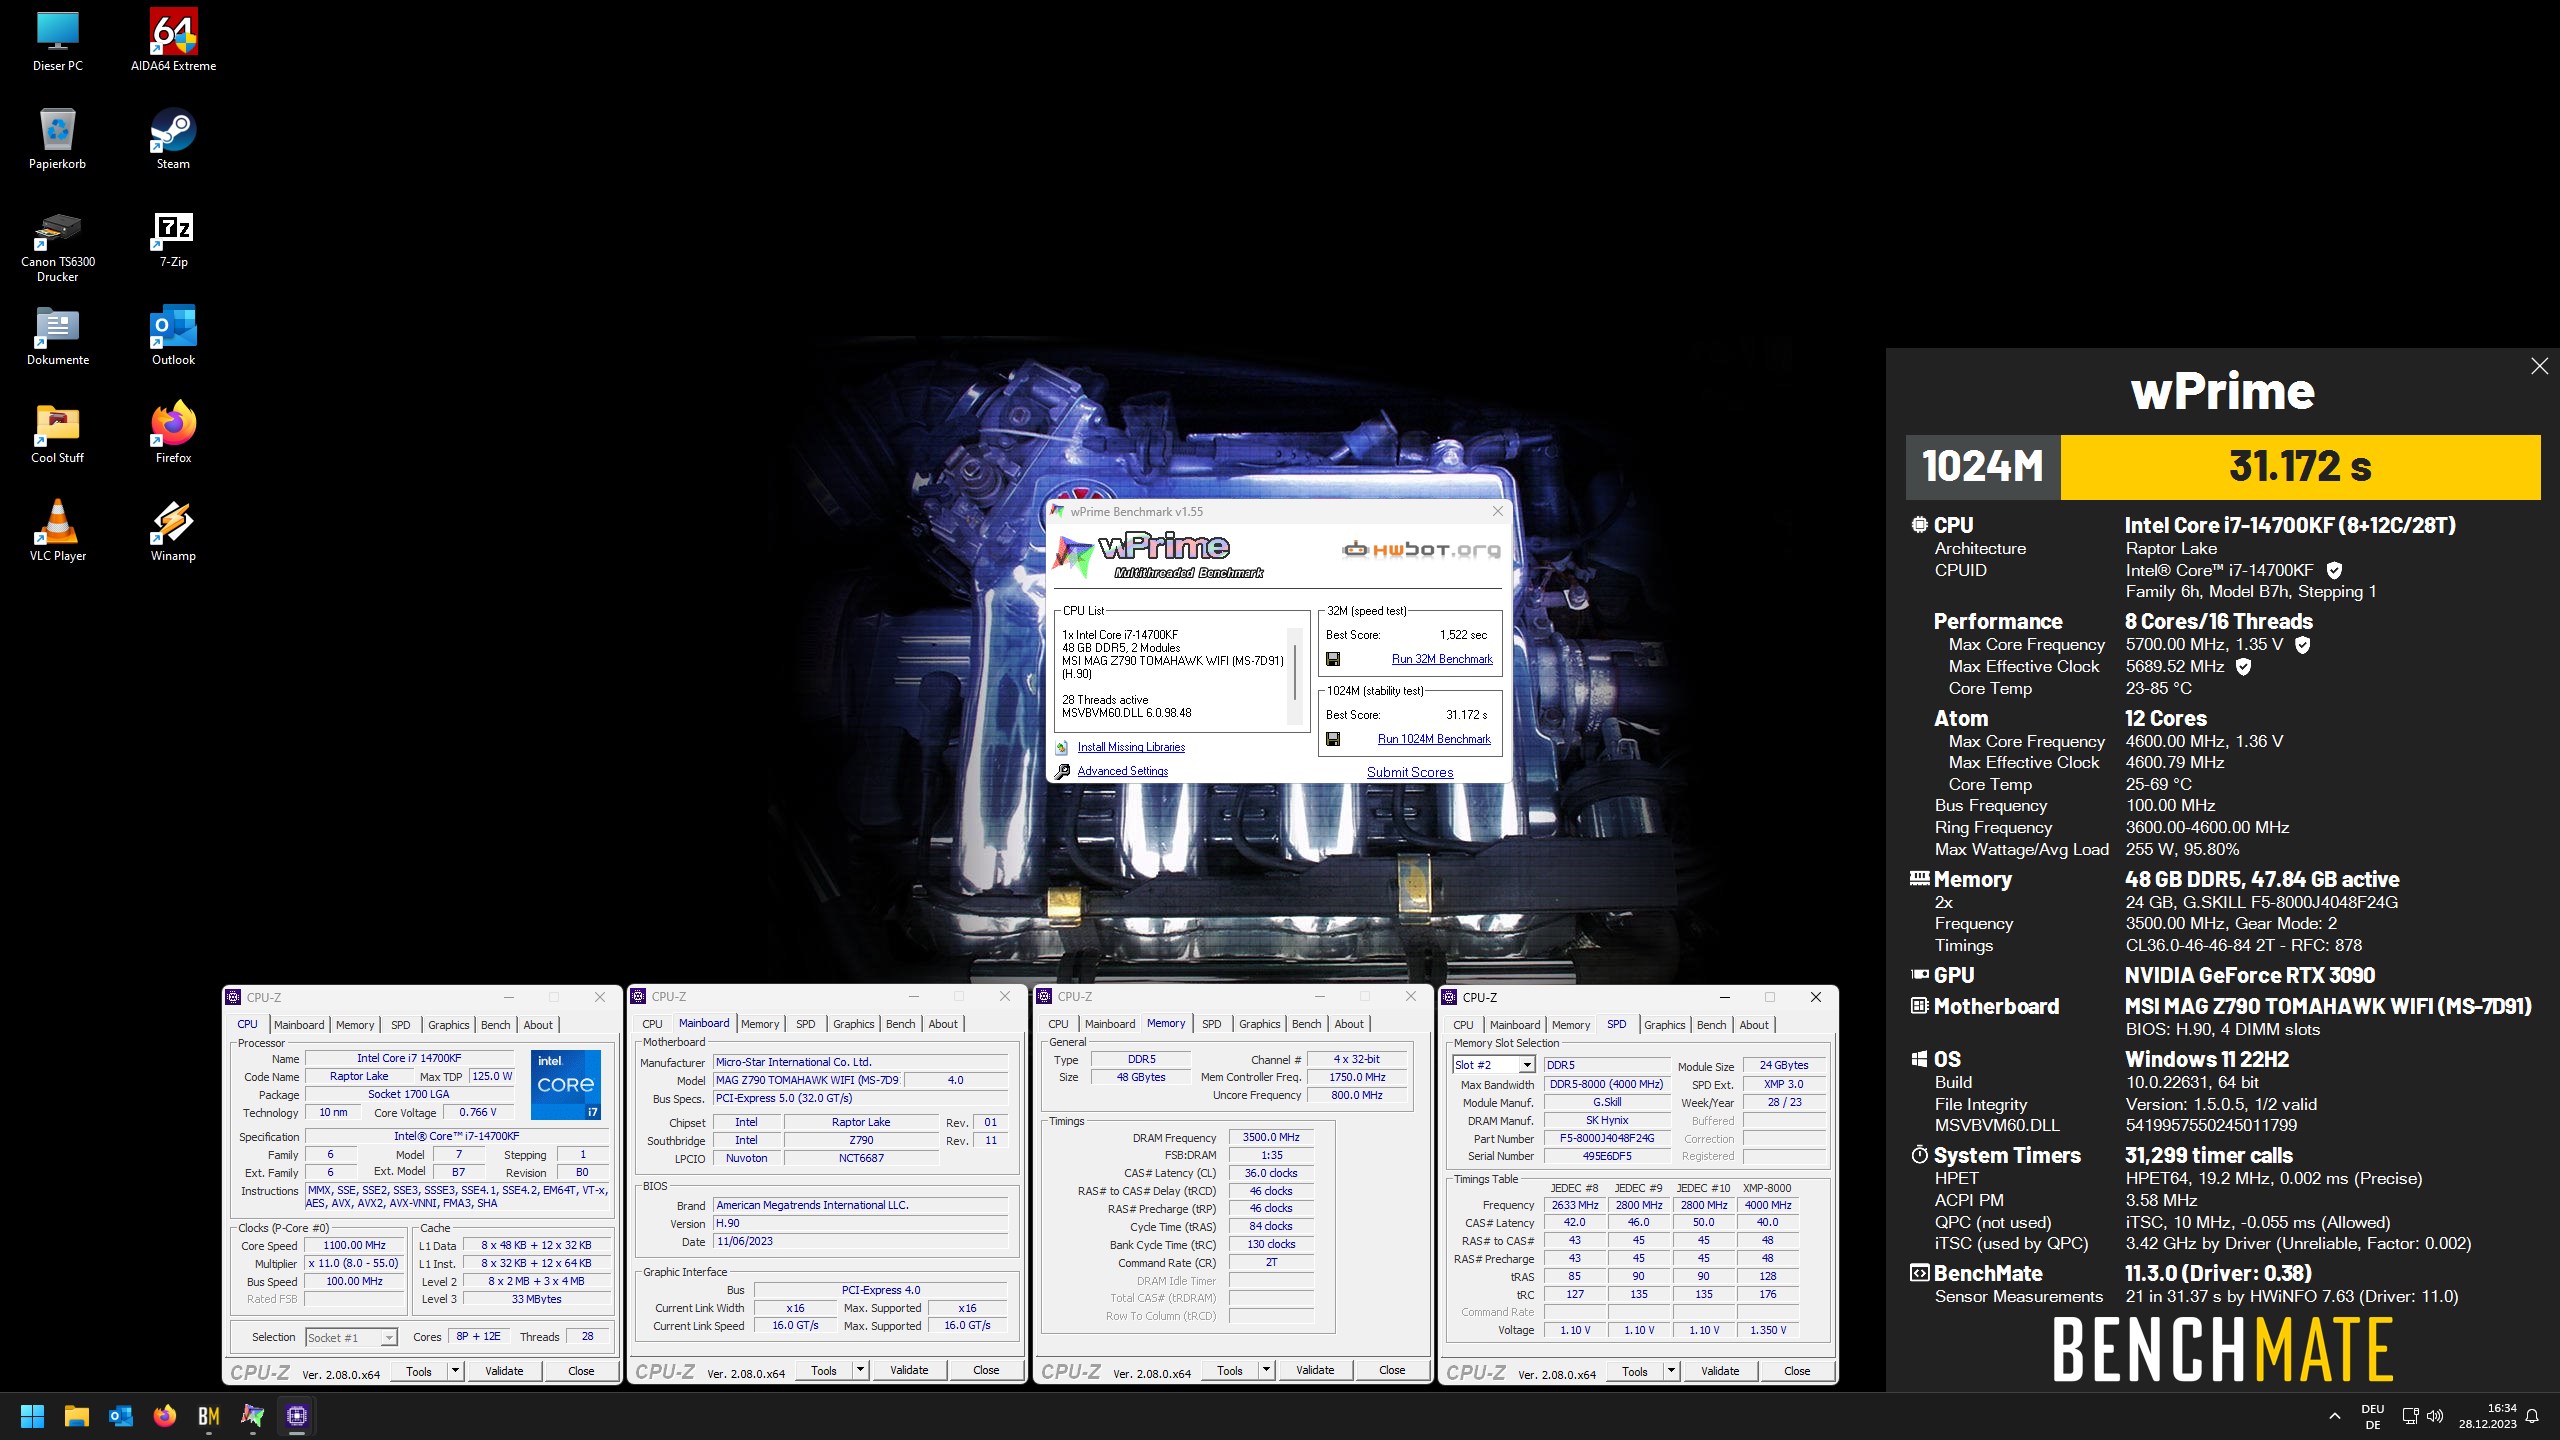
Task: Expand Tools dropdown in Mainboard CPU-Z window
Action: click(860, 1370)
